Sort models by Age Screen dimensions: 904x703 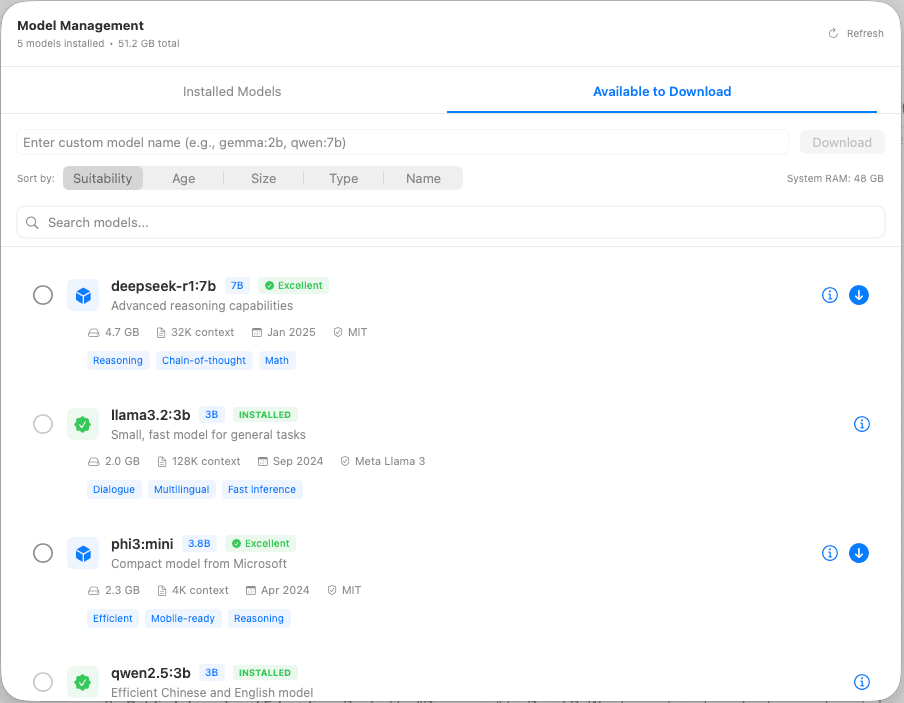(183, 178)
